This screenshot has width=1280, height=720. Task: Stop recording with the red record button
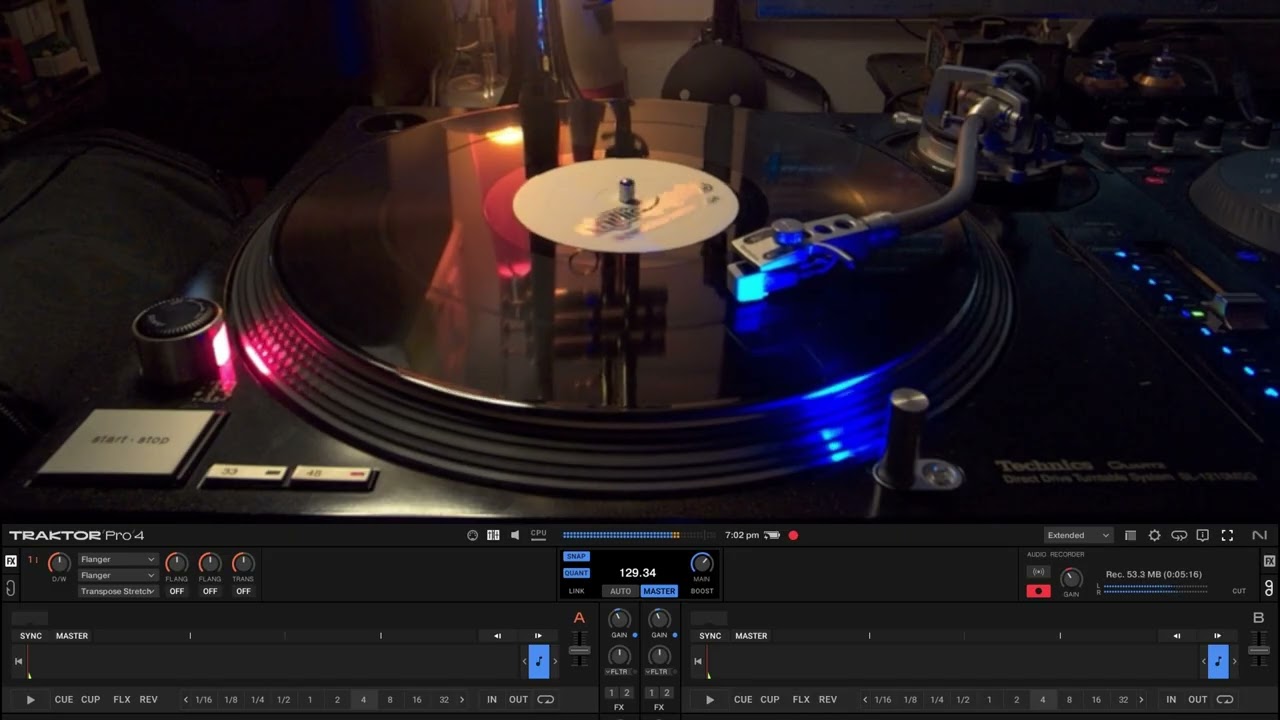click(1038, 591)
